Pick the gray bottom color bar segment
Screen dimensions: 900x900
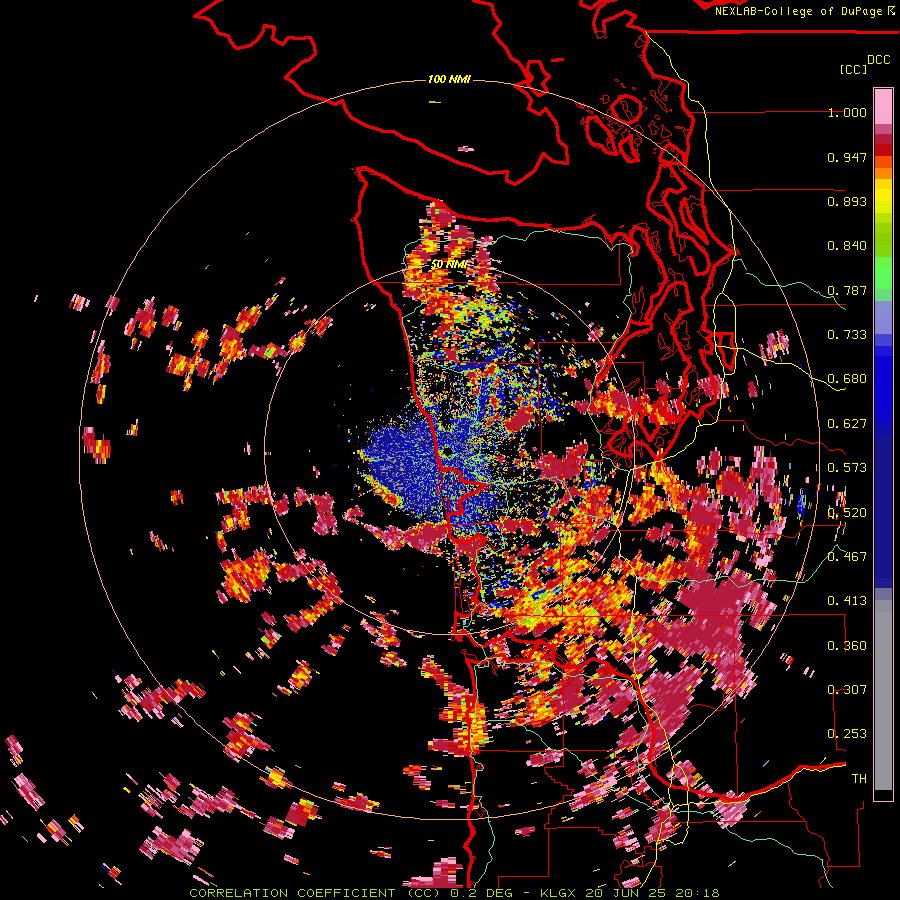pyautogui.click(x=883, y=695)
